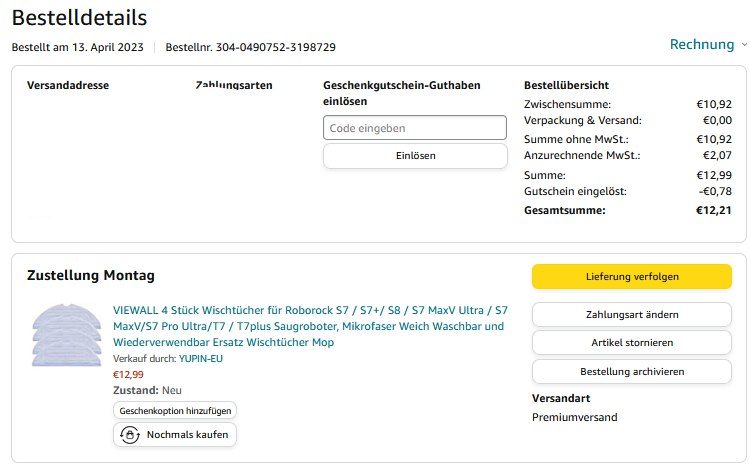The height and width of the screenshot is (471, 750).
Task: Open the Rechnung invoice link
Action: tap(702, 44)
